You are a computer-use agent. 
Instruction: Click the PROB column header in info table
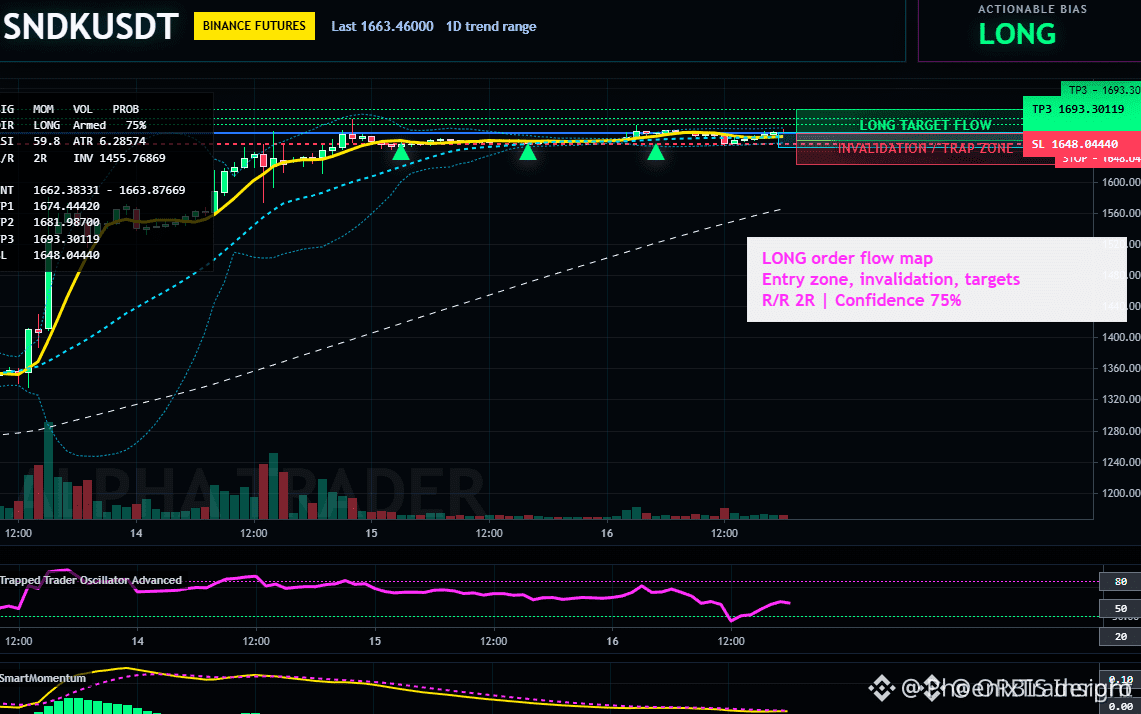coord(125,109)
